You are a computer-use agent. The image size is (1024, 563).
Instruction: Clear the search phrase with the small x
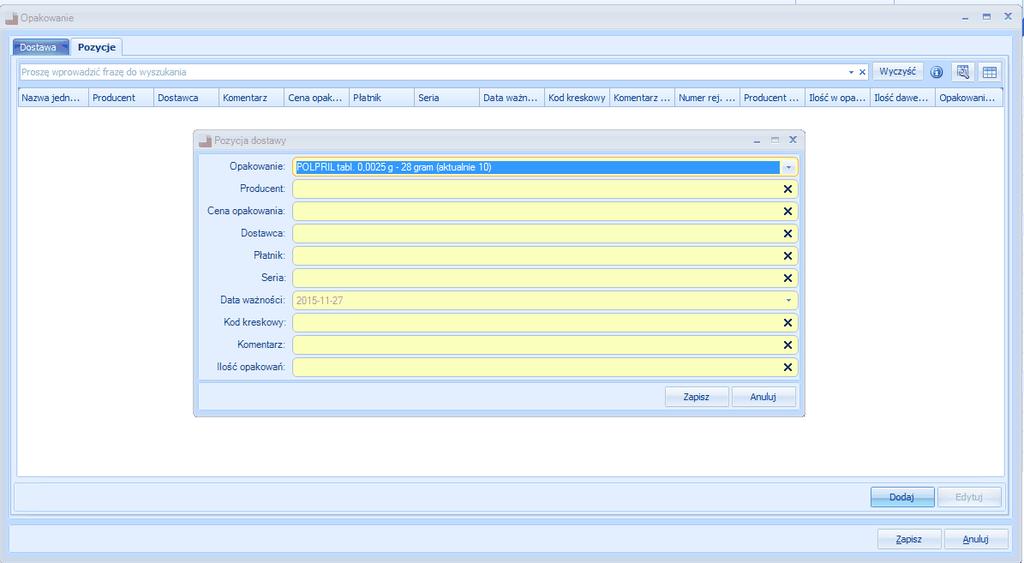coord(862,72)
